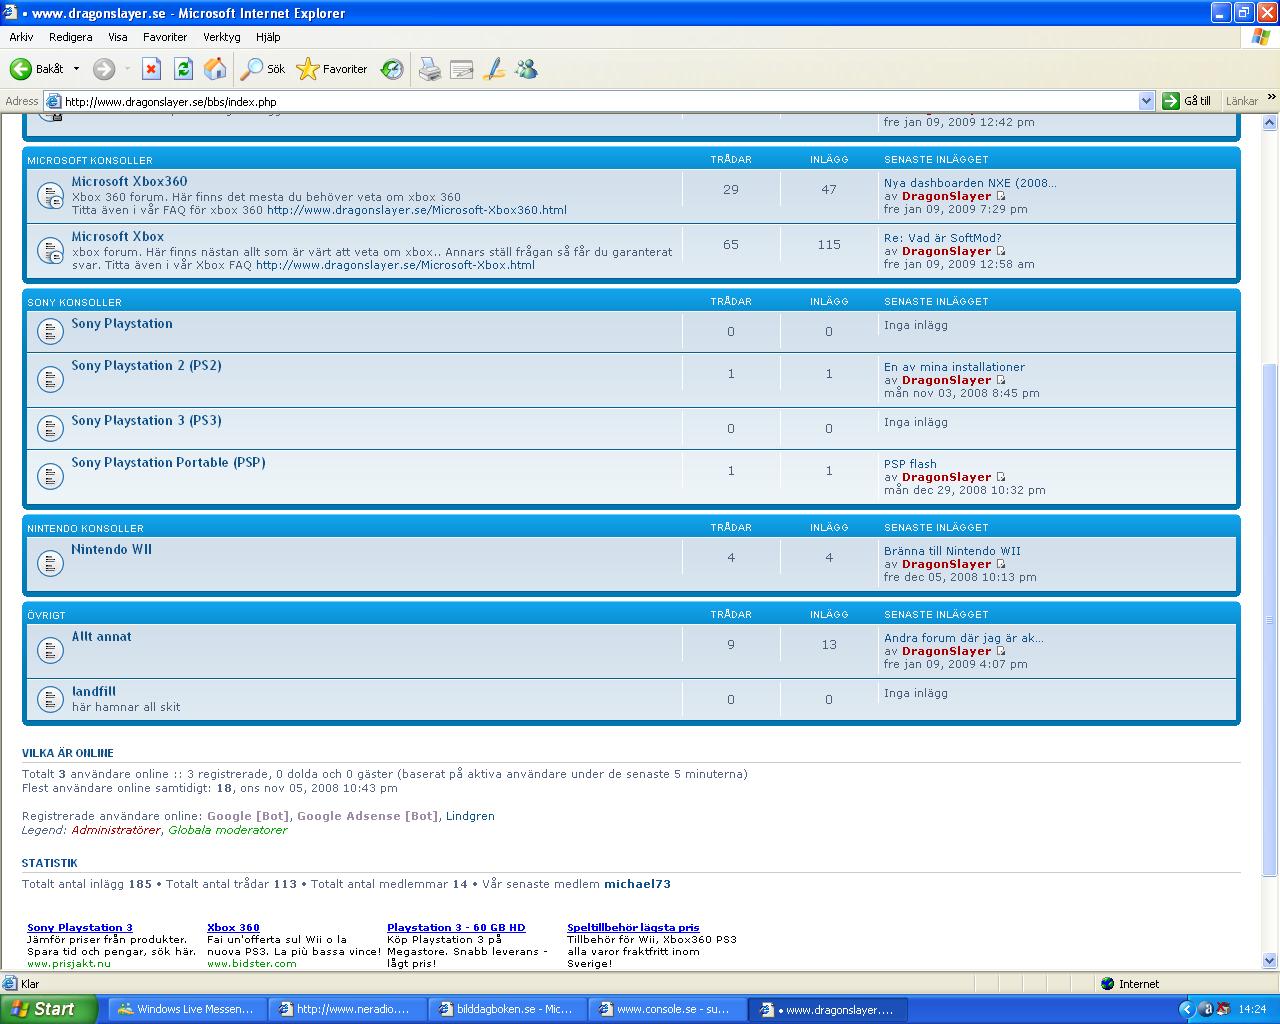Click forum icon beside Allt annat

tap(50, 650)
